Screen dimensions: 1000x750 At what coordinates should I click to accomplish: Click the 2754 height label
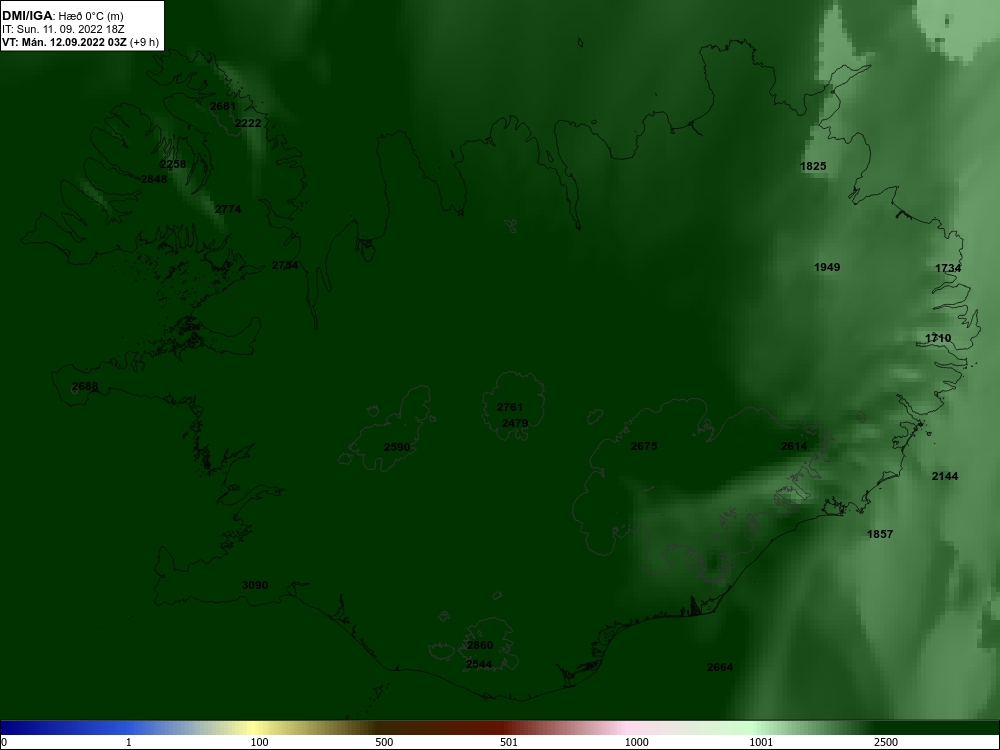click(285, 265)
